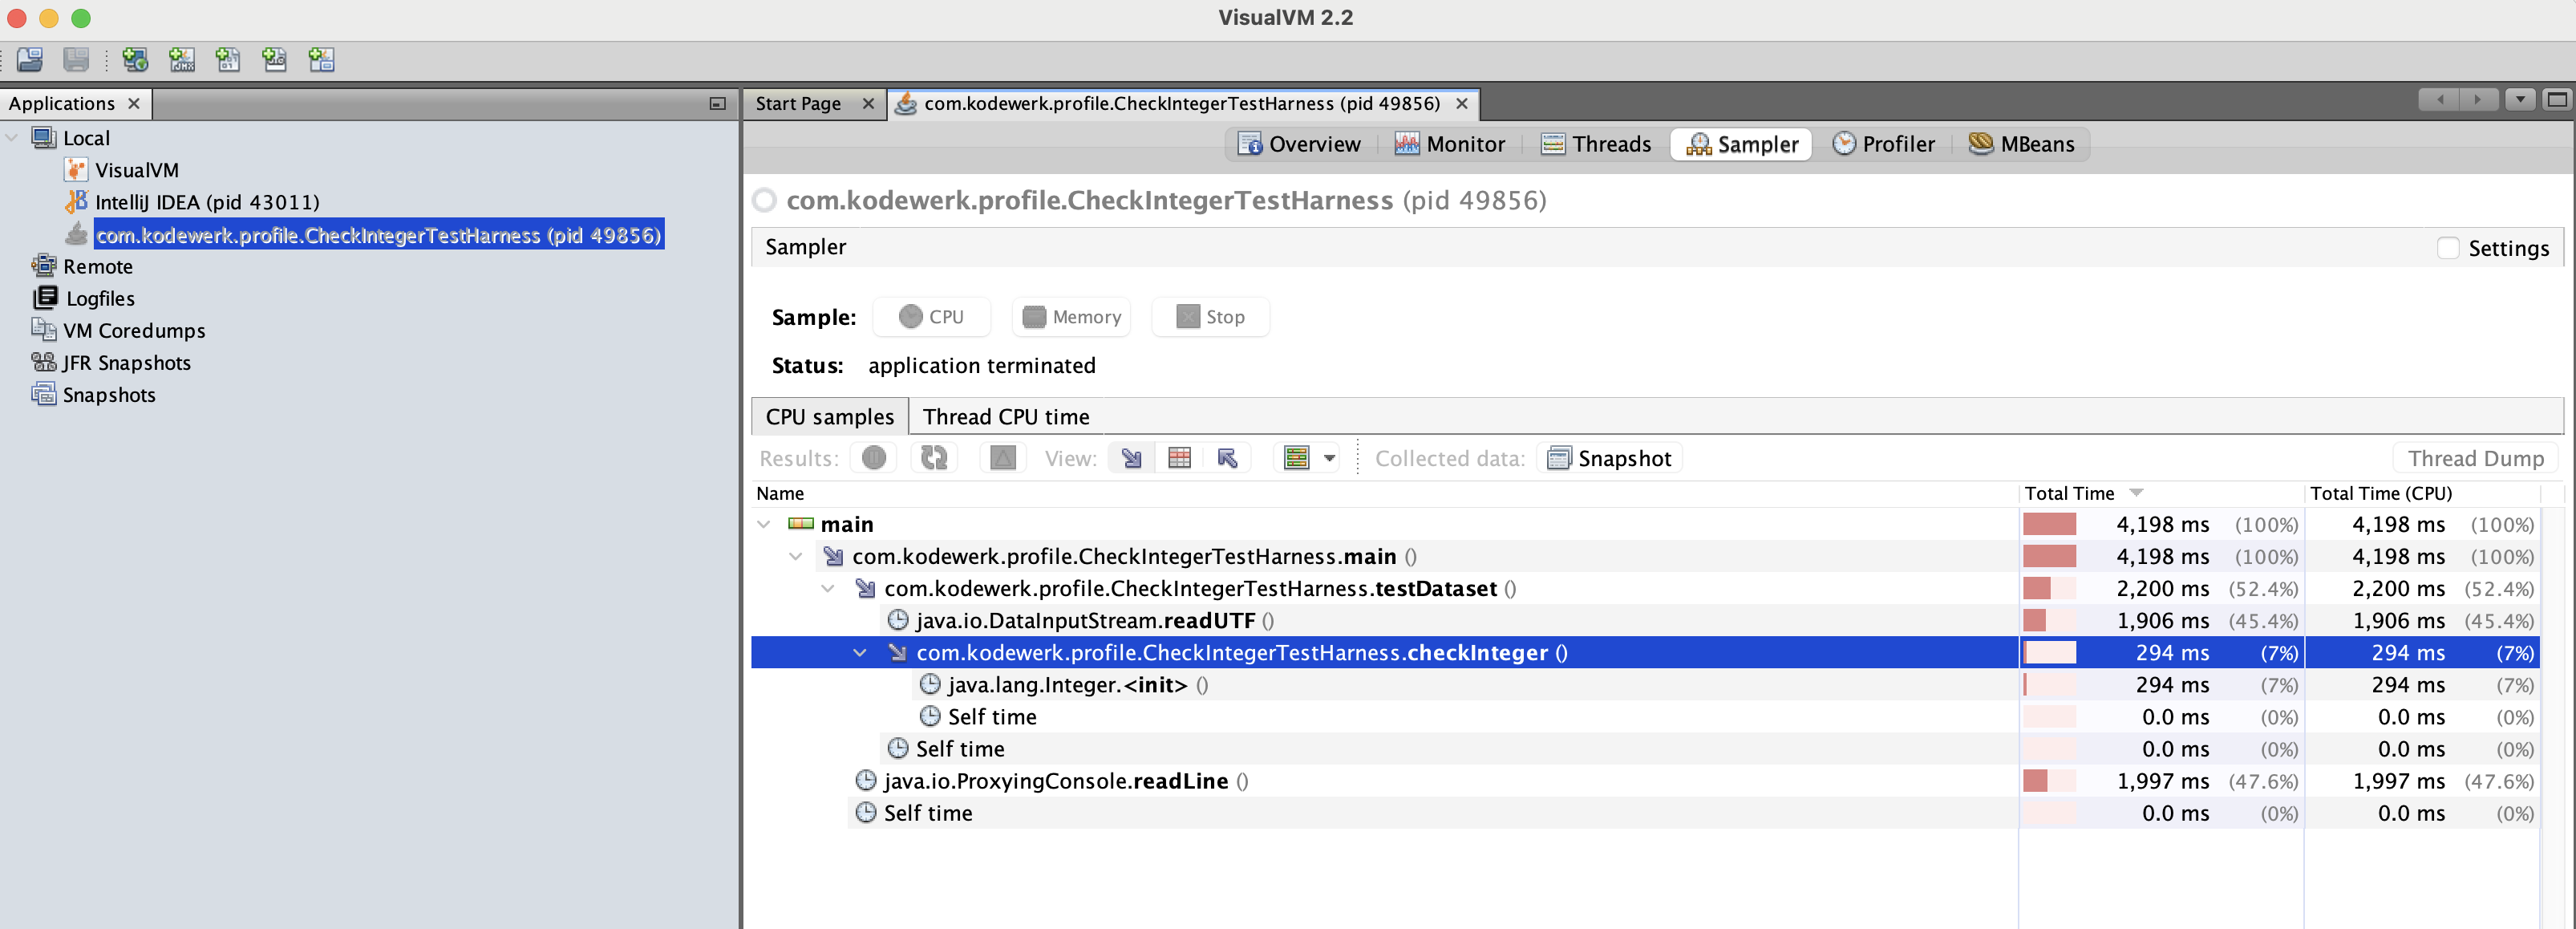Toggle the CPU sampling button
The width and height of the screenshot is (2576, 929).
click(x=931, y=317)
